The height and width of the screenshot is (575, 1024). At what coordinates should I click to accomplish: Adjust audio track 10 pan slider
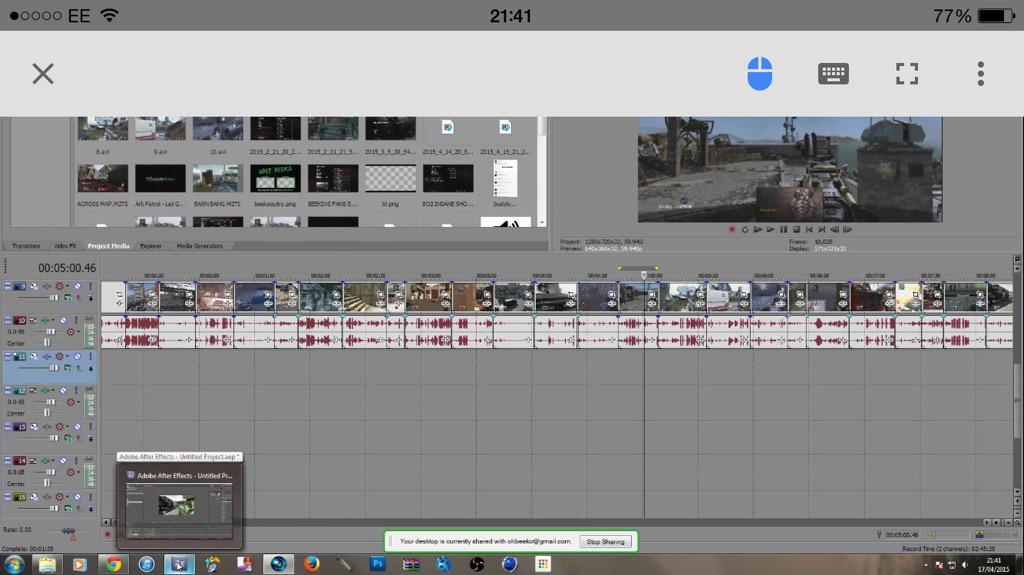pos(46,342)
